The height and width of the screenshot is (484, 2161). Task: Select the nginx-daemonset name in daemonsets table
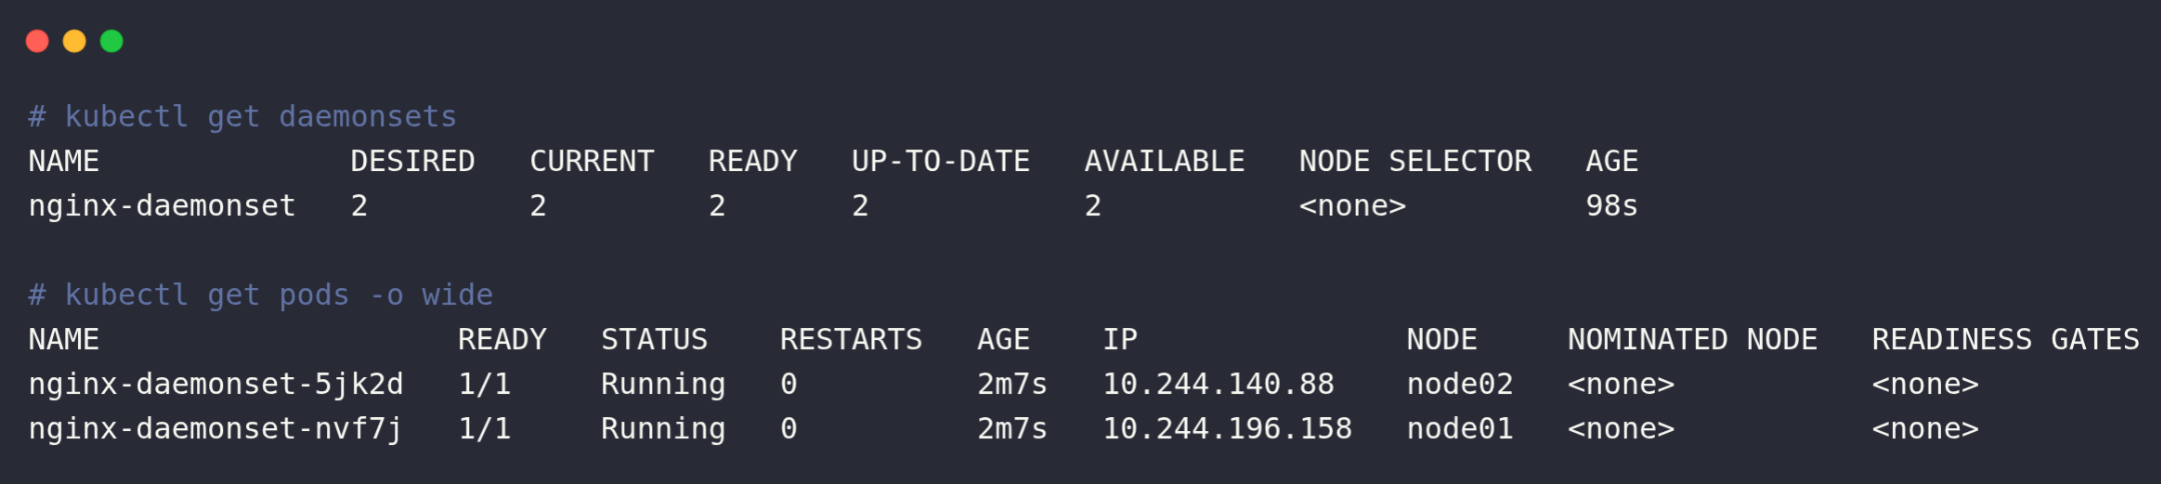162,206
